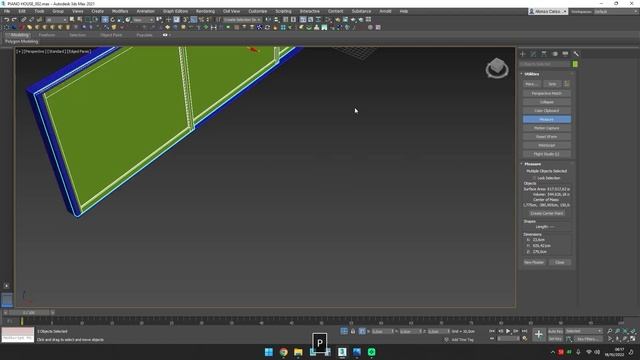Click the Create Center Point button
Viewport: 640px width, 360px height.
547,213
